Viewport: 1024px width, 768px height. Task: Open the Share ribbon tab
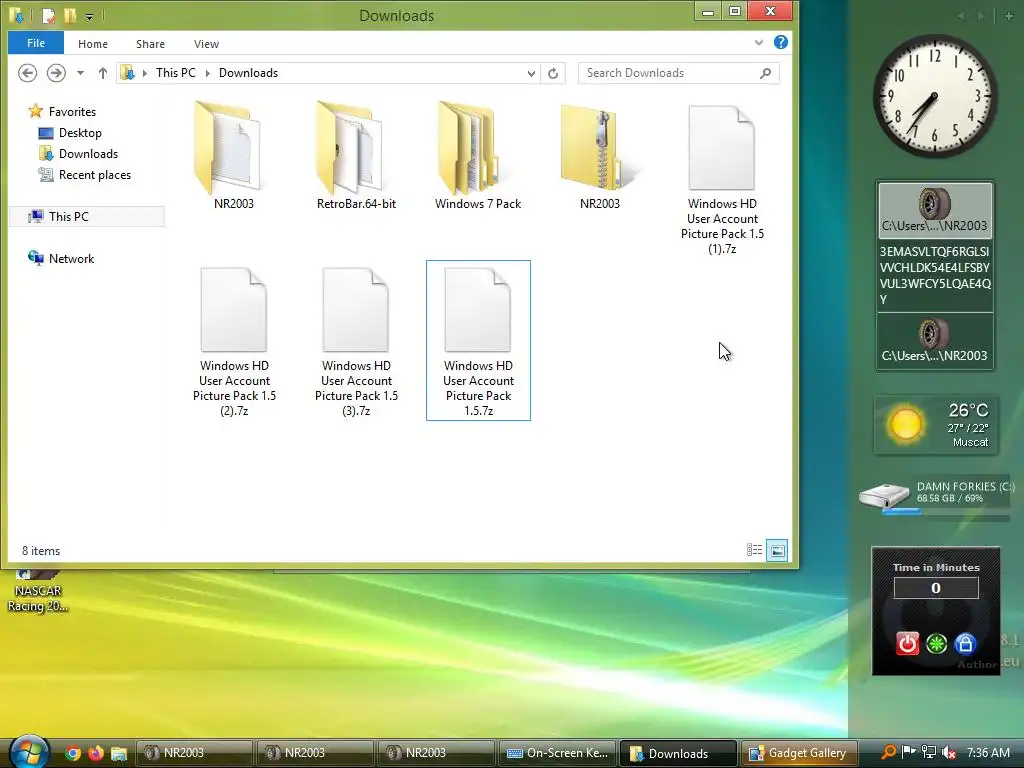(x=150, y=44)
